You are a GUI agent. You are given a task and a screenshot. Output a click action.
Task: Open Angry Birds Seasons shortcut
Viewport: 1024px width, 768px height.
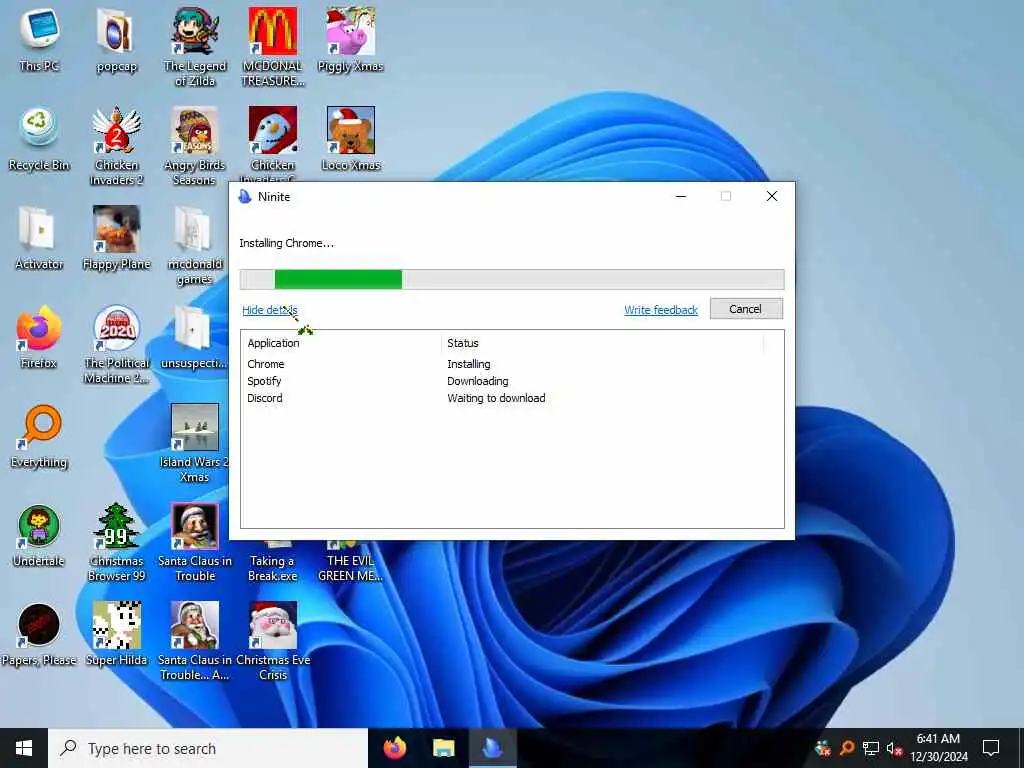[x=195, y=145]
